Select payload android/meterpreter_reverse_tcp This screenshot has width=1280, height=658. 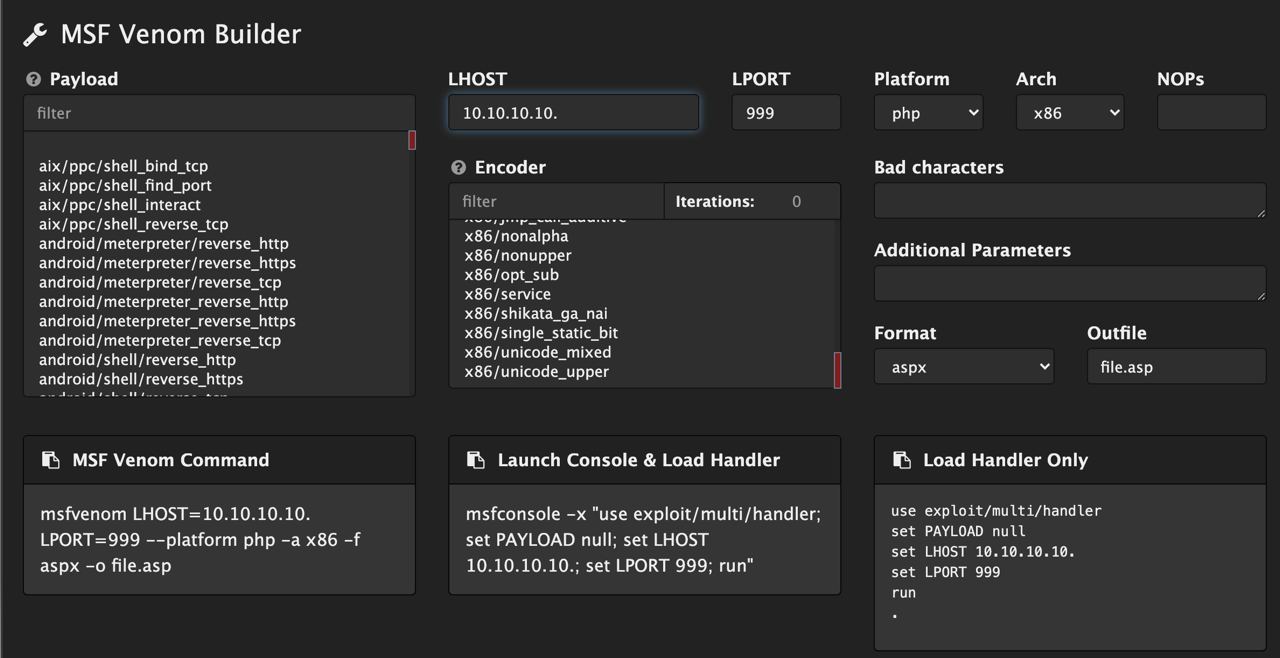[x=160, y=340]
